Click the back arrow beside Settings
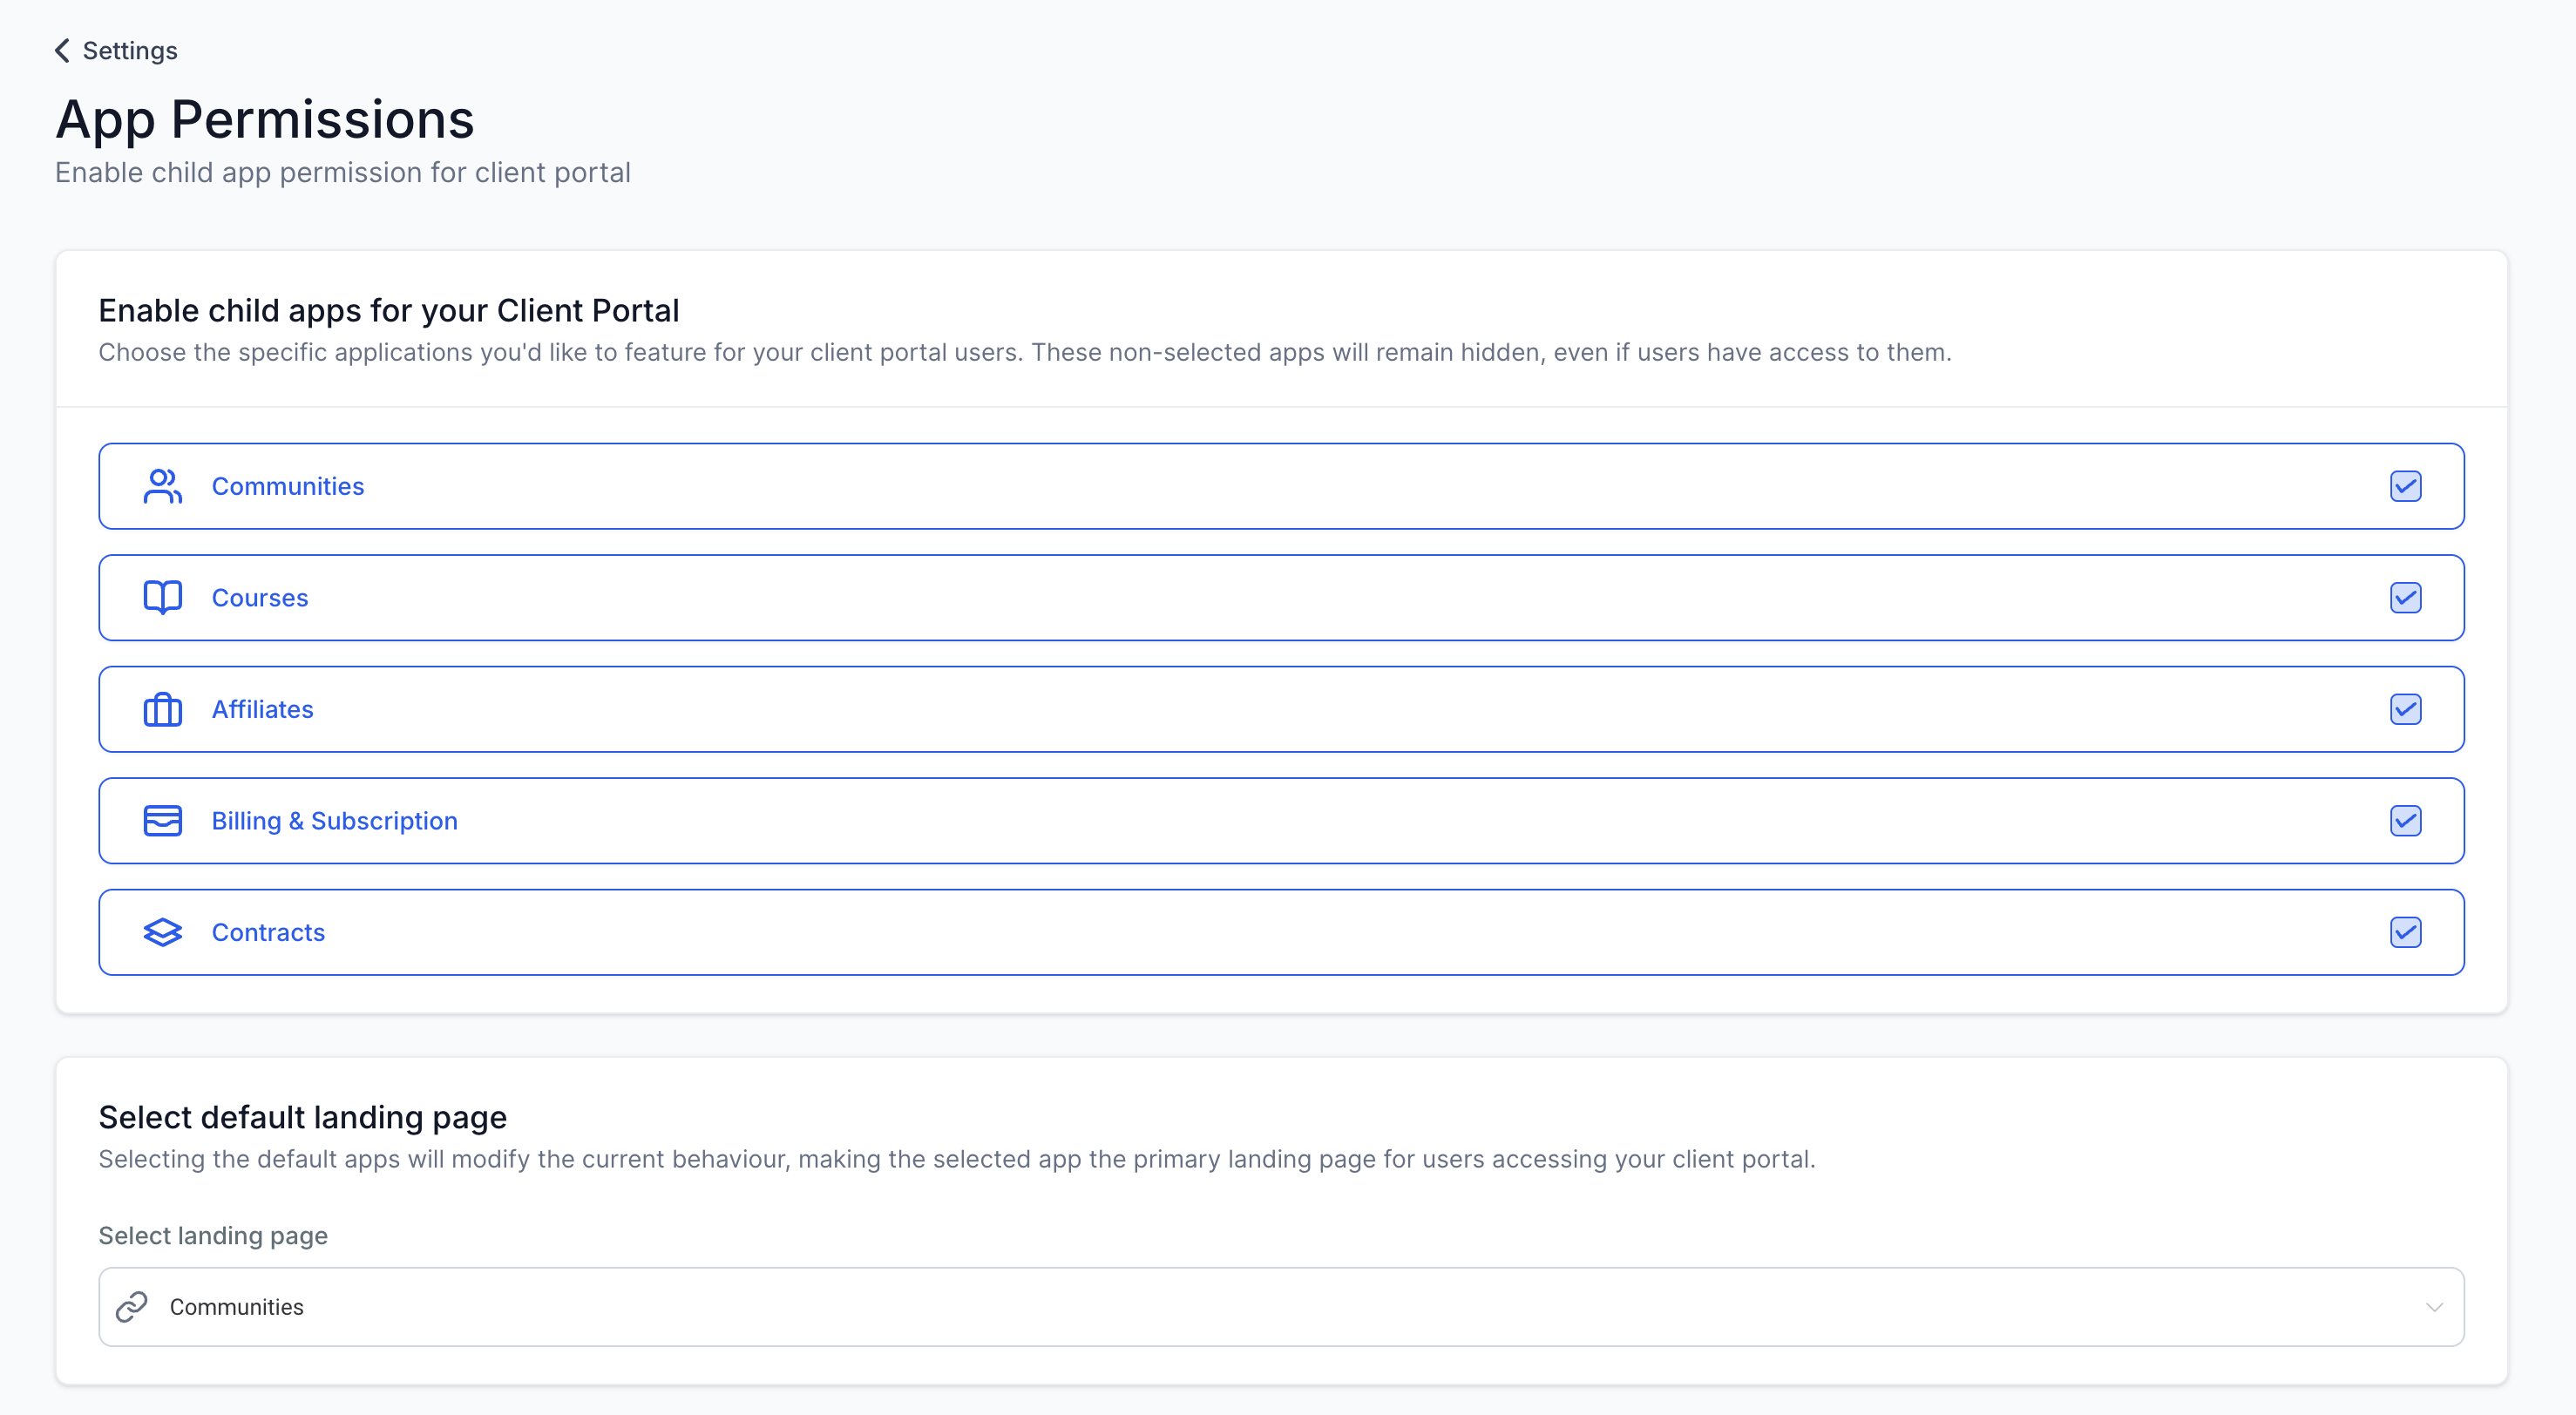Image resolution: width=2576 pixels, height=1415 pixels. tap(62, 51)
